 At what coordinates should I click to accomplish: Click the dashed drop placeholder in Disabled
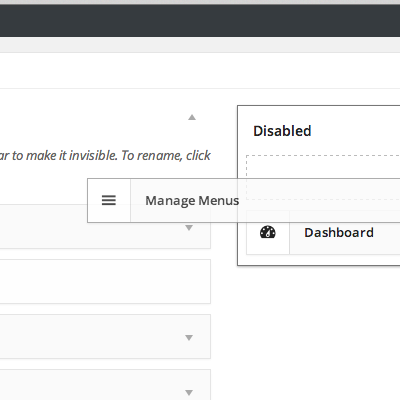click(323, 166)
